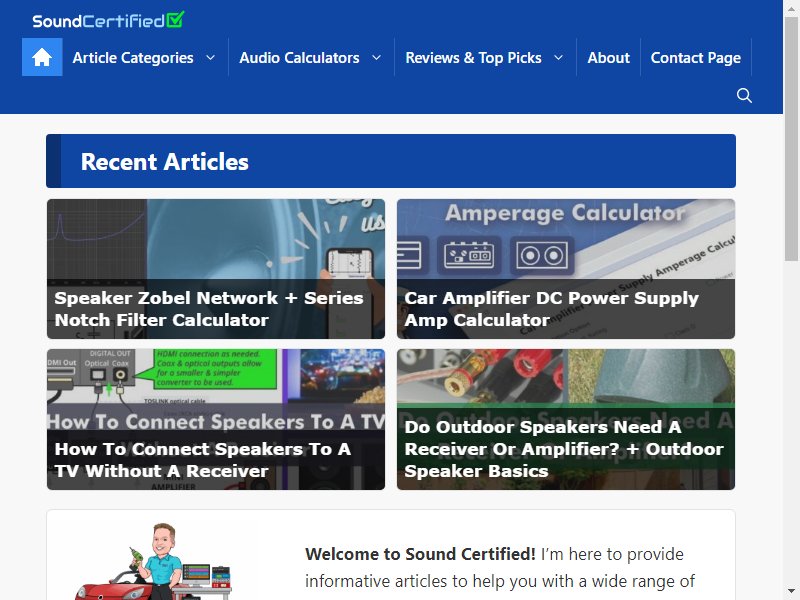Click the green checkmark in logo
This screenshot has width=800, height=600.
click(x=176, y=19)
